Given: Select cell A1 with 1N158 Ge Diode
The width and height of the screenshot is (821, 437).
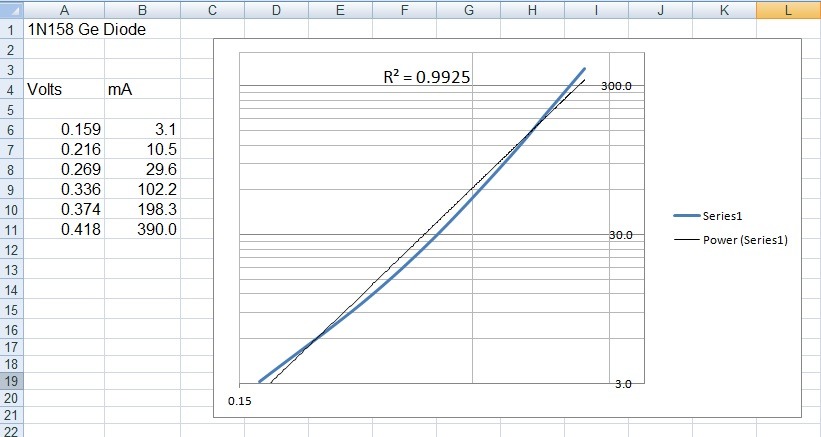Looking at the screenshot, I should click(x=64, y=29).
